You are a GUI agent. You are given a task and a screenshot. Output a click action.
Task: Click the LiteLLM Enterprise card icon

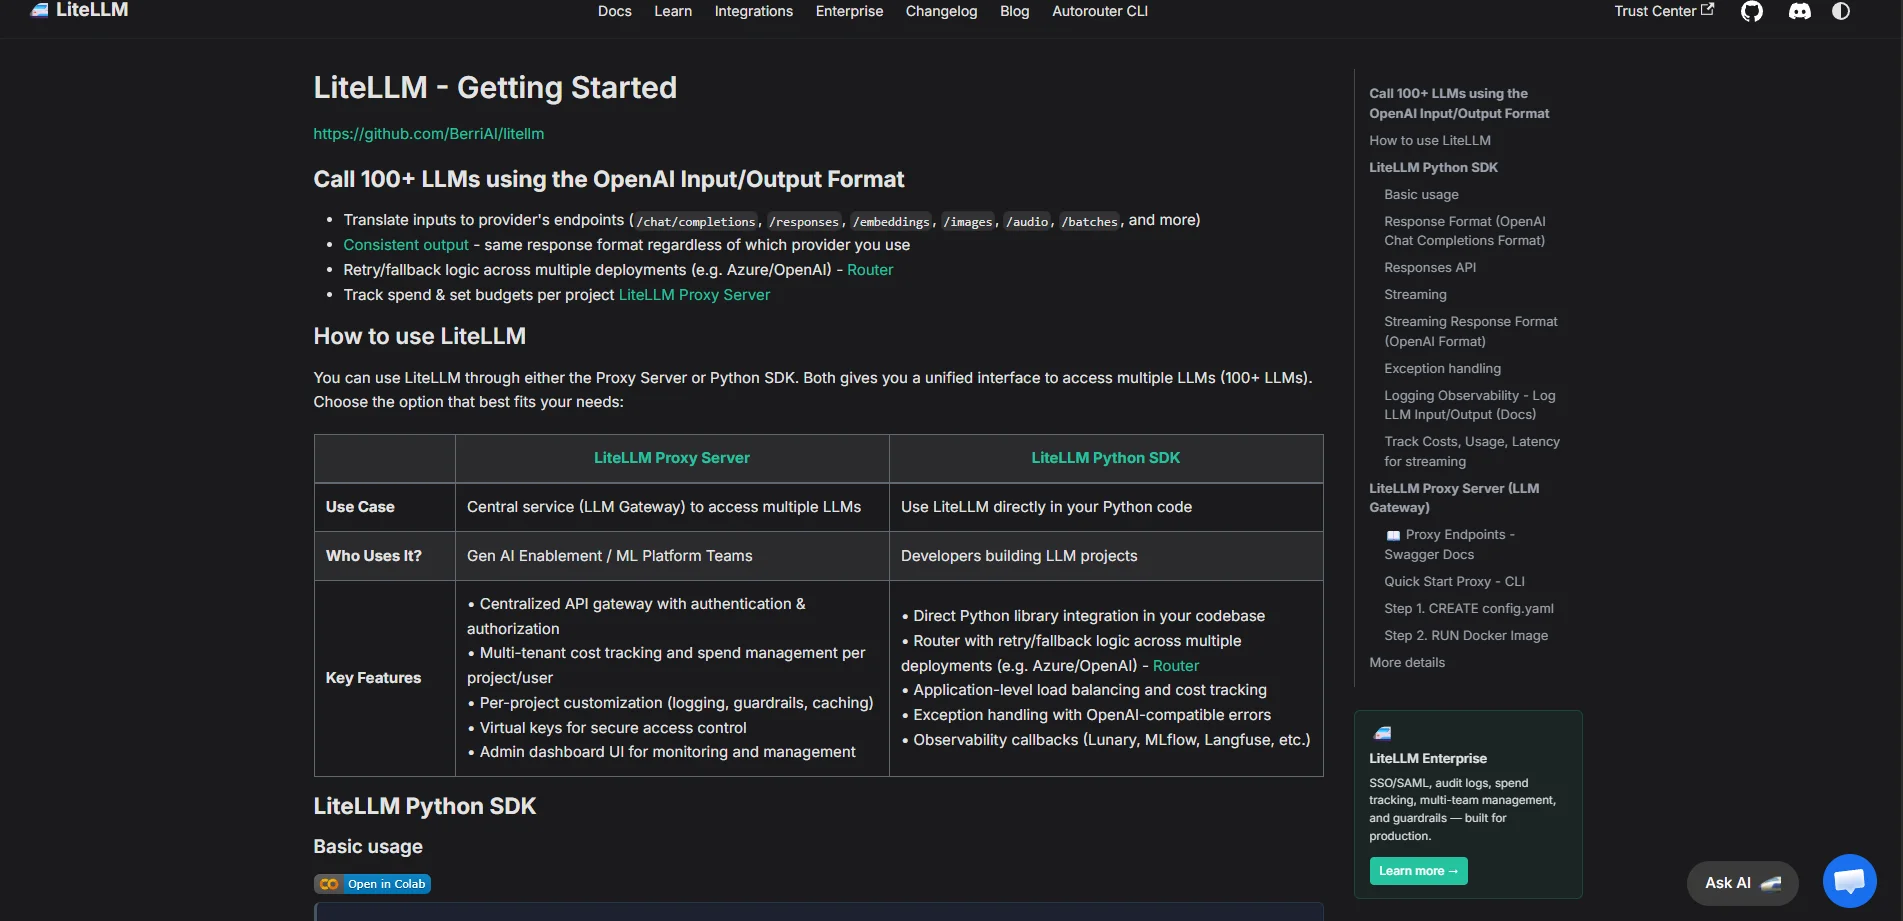[x=1382, y=733]
